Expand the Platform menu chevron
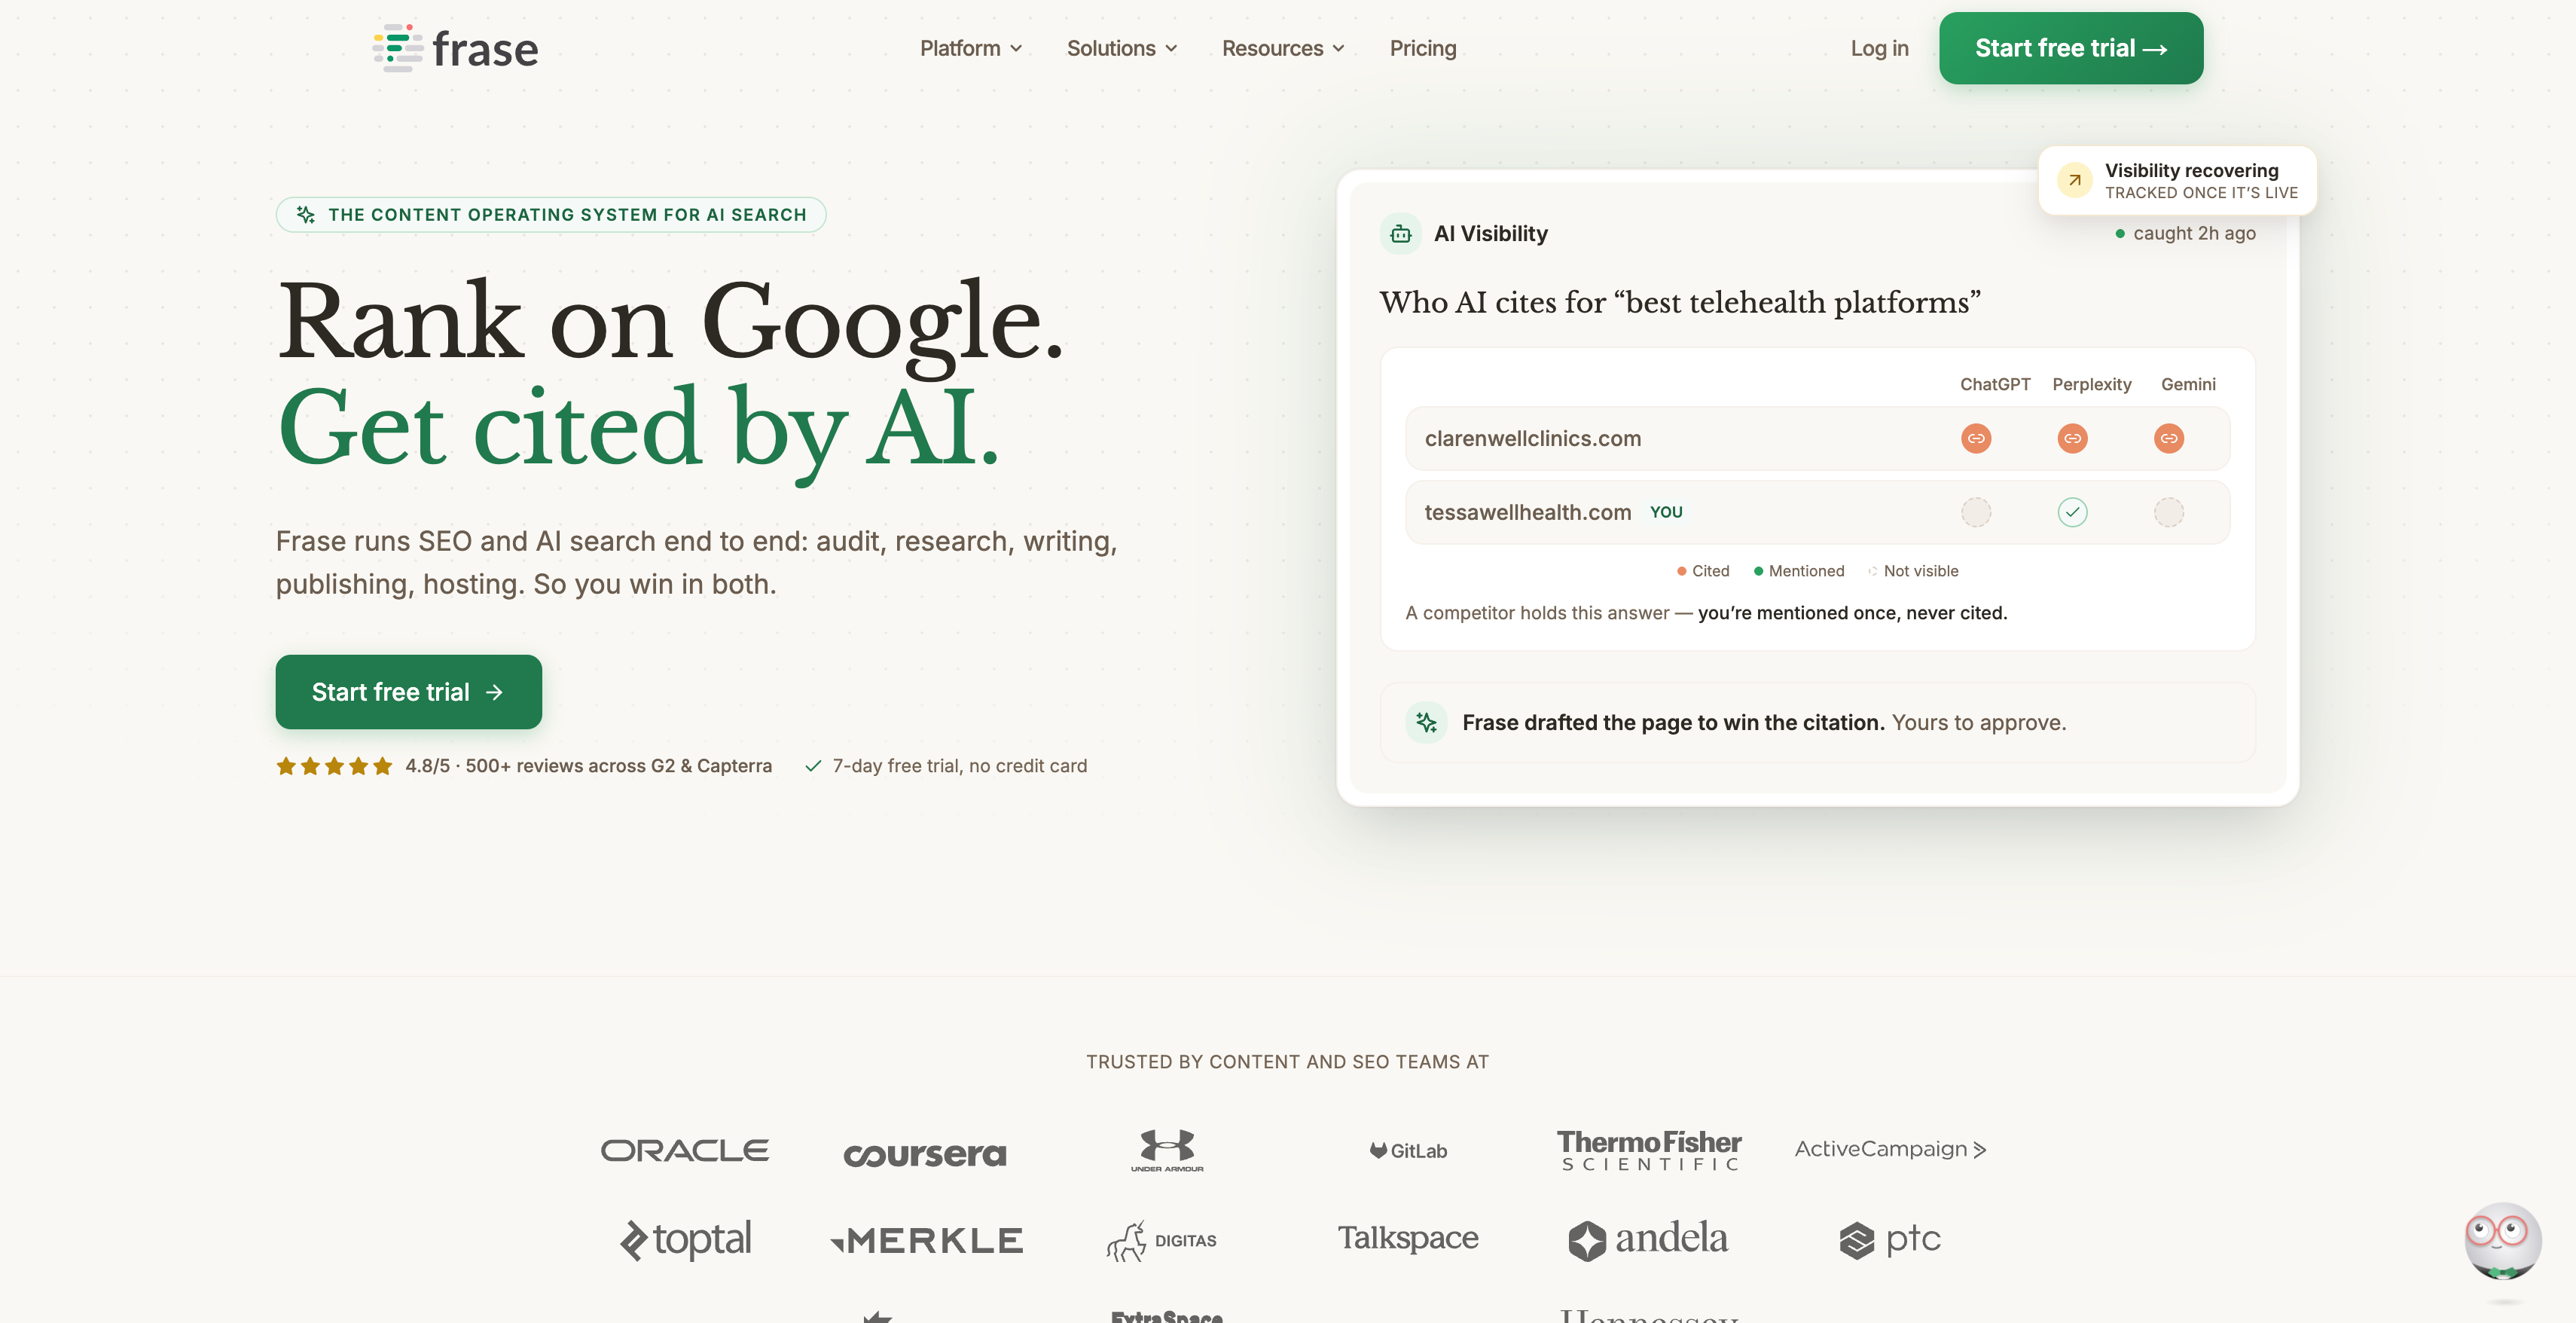The height and width of the screenshot is (1323, 2576). coord(1016,49)
